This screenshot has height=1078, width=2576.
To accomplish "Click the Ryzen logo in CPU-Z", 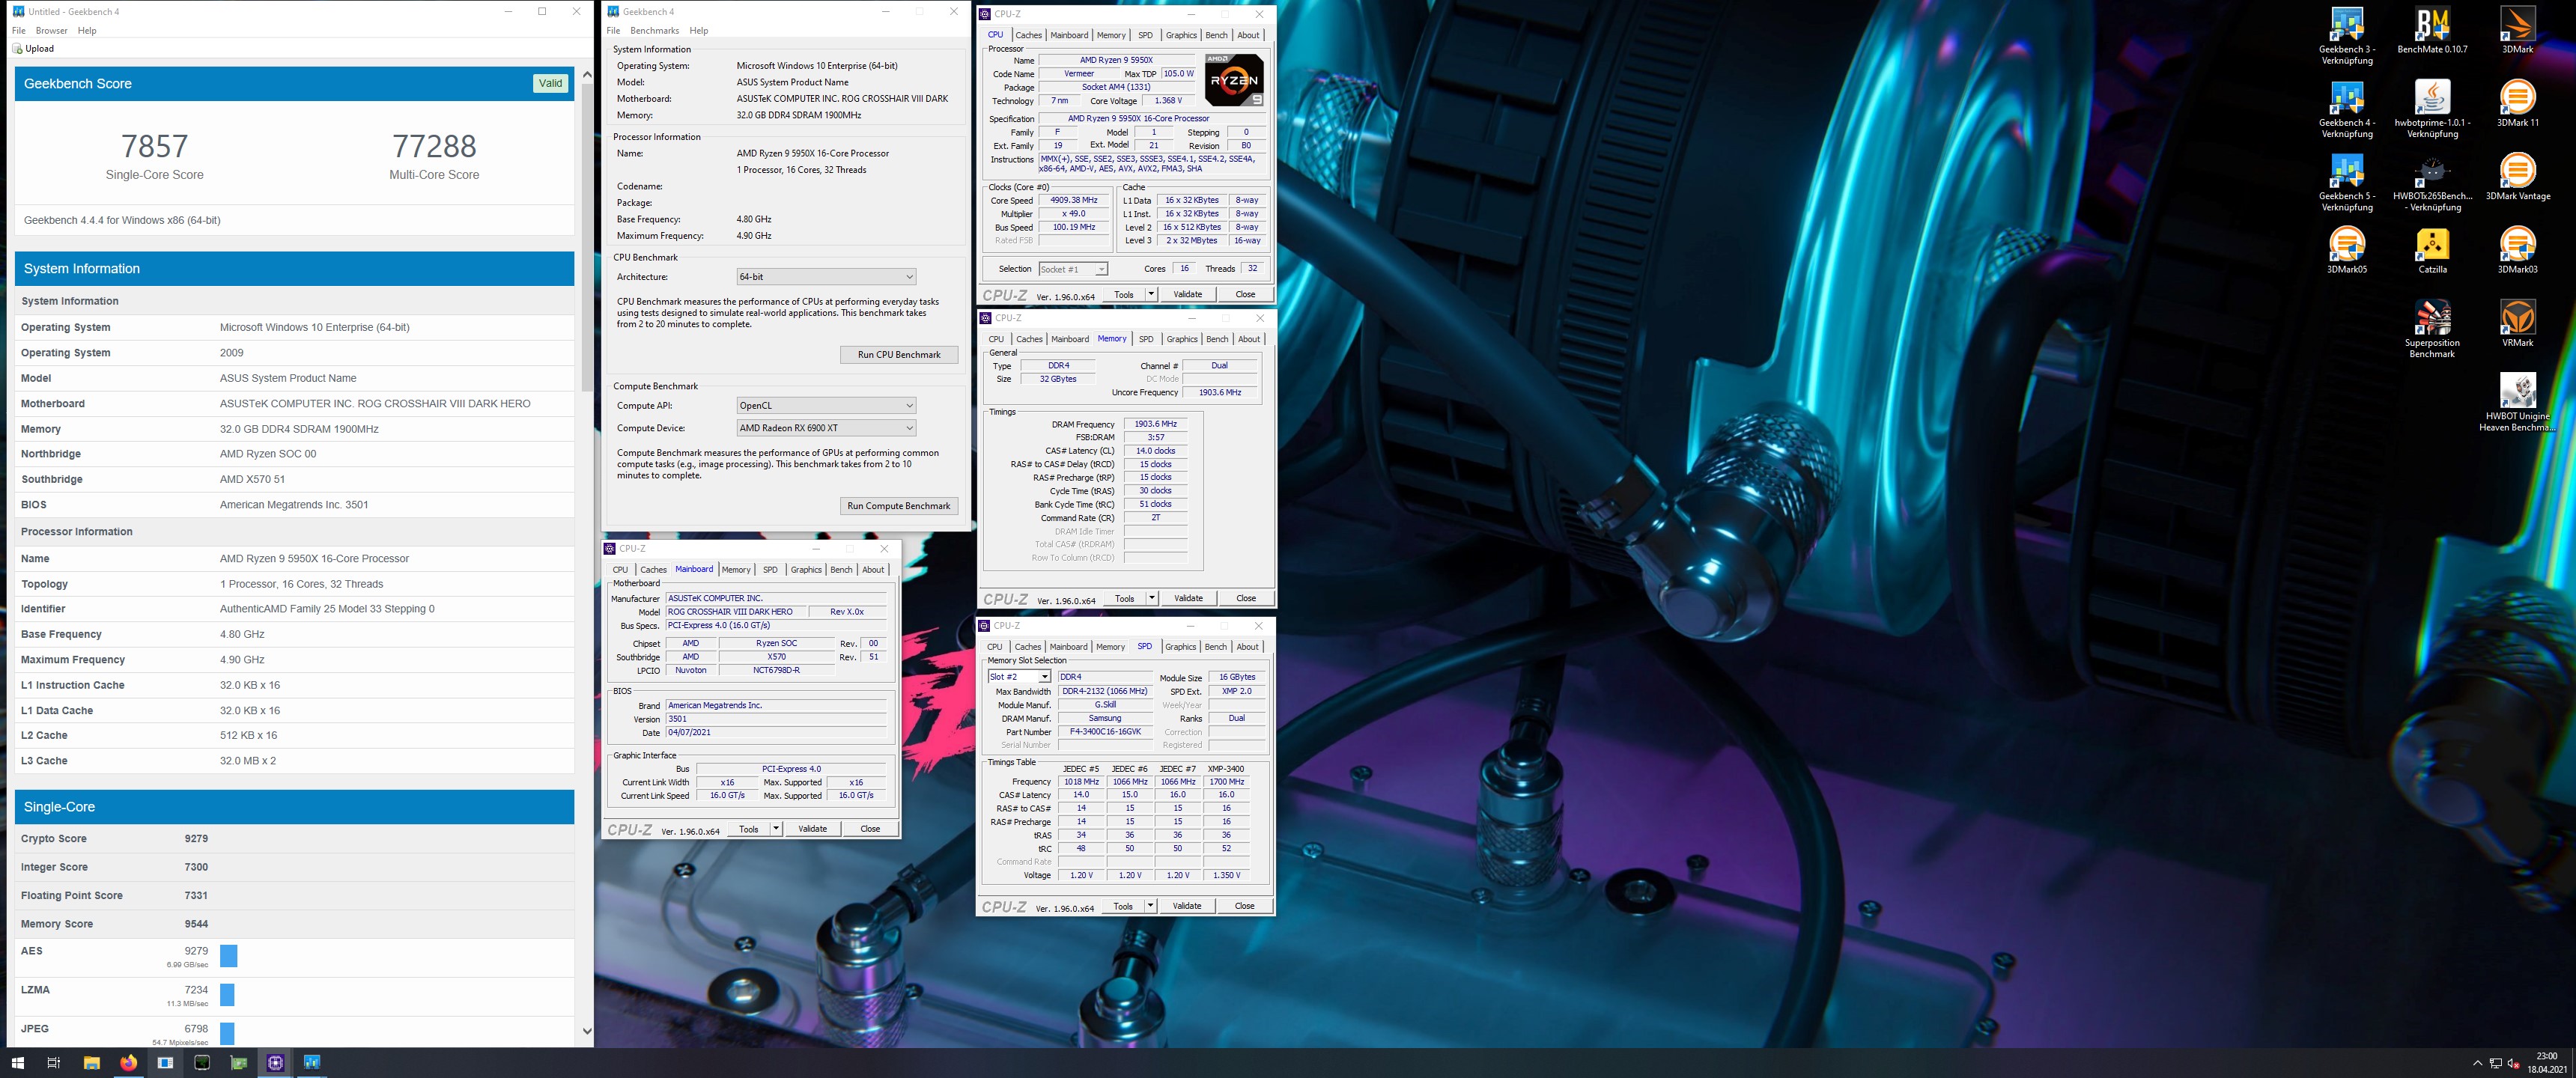I will (1234, 80).
